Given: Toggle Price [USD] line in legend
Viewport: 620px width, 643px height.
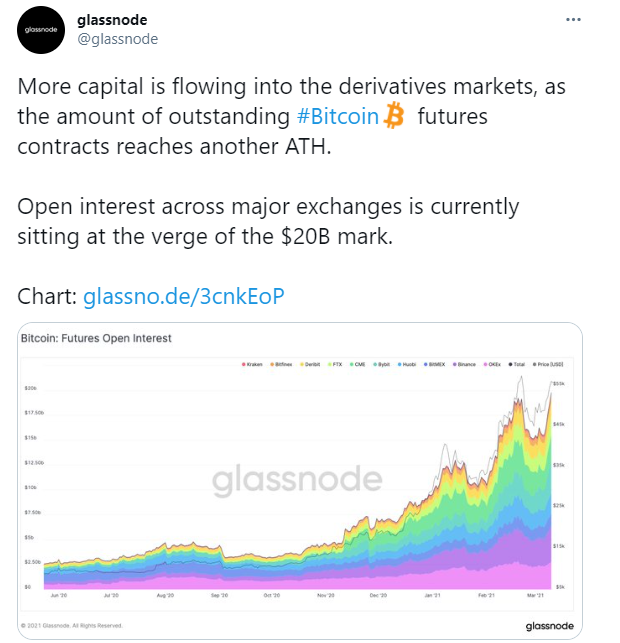Looking at the screenshot, I should tap(548, 364).
